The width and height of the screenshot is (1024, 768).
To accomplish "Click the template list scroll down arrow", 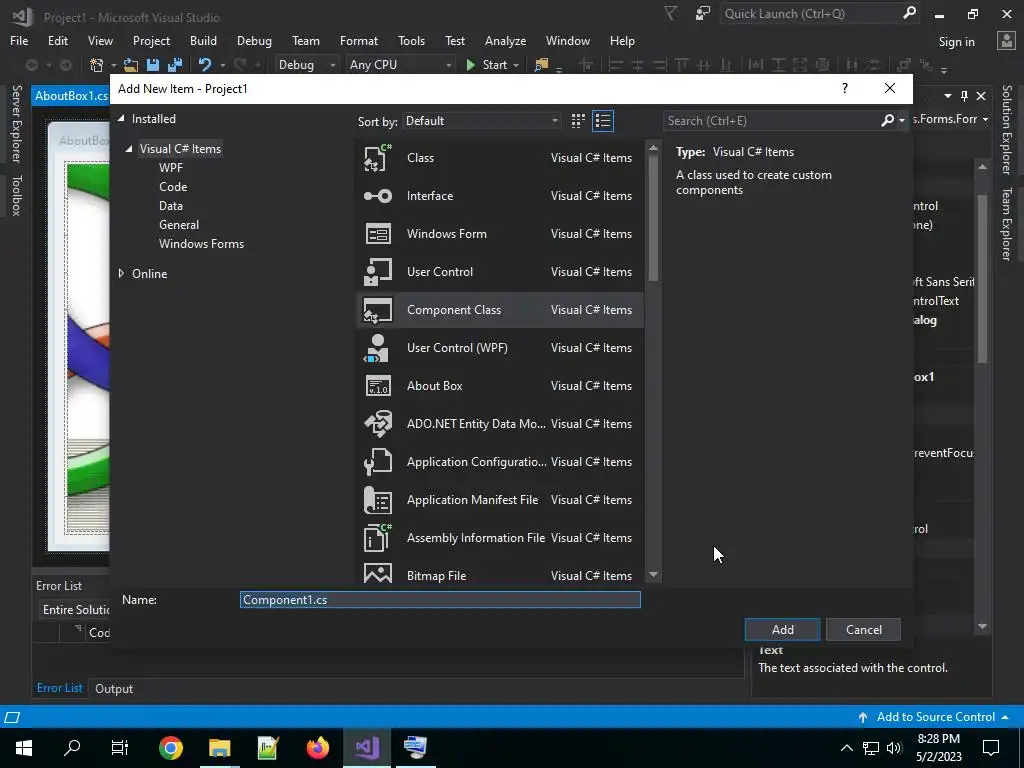I will click(x=653, y=575).
